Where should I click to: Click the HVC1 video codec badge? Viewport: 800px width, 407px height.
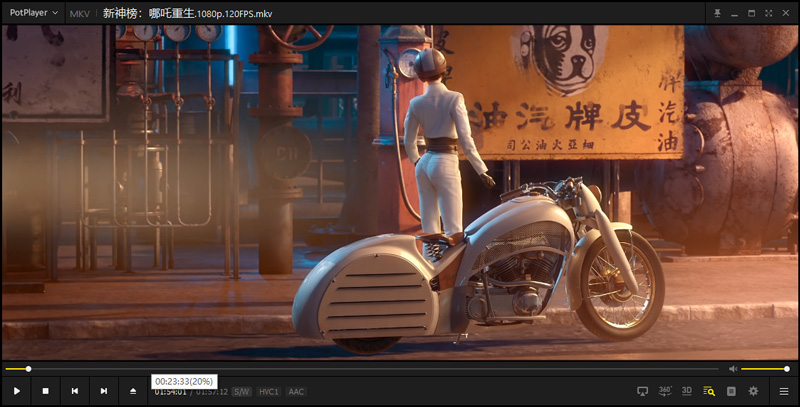[268, 392]
